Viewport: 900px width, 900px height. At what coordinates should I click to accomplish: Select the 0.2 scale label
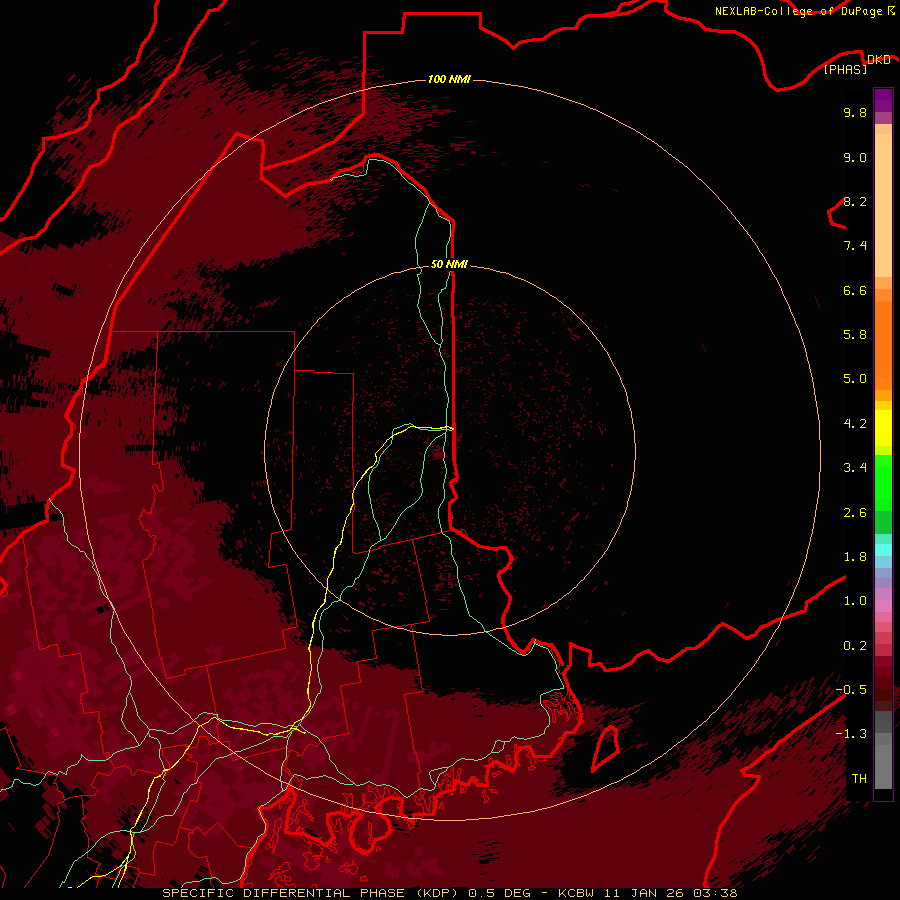[x=855, y=646]
